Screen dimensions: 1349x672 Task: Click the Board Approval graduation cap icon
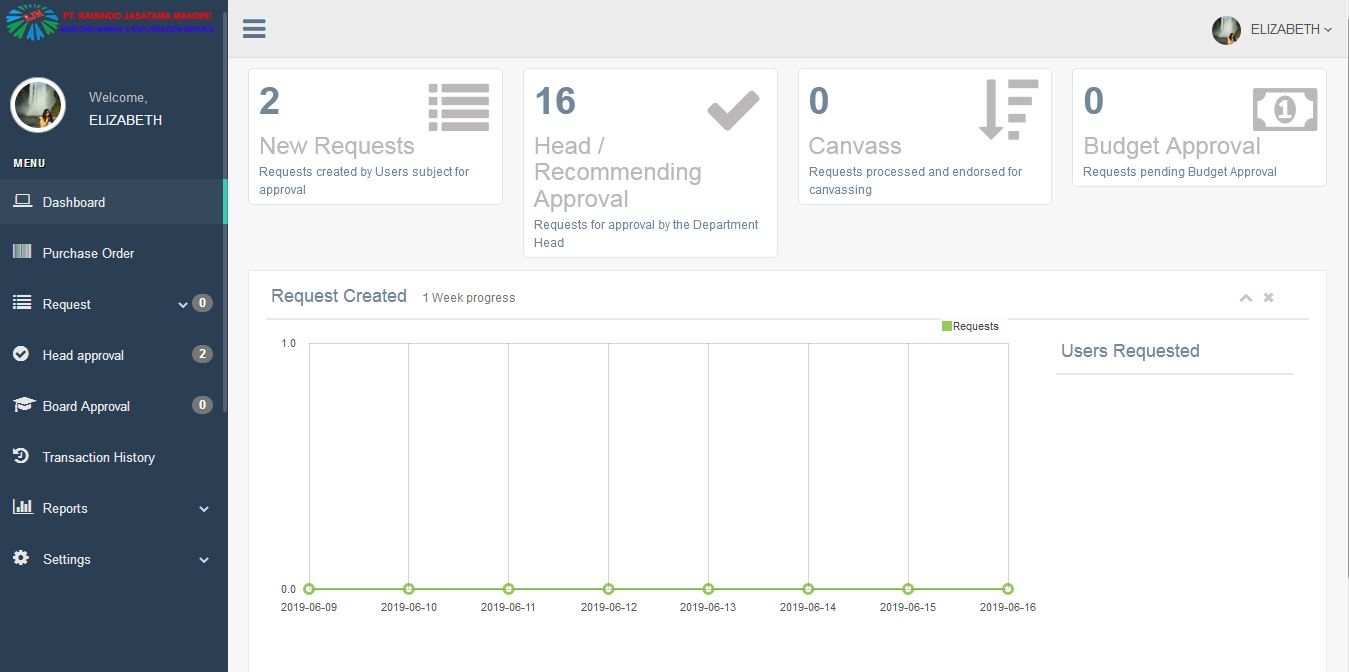pyautogui.click(x=23, y=405)
